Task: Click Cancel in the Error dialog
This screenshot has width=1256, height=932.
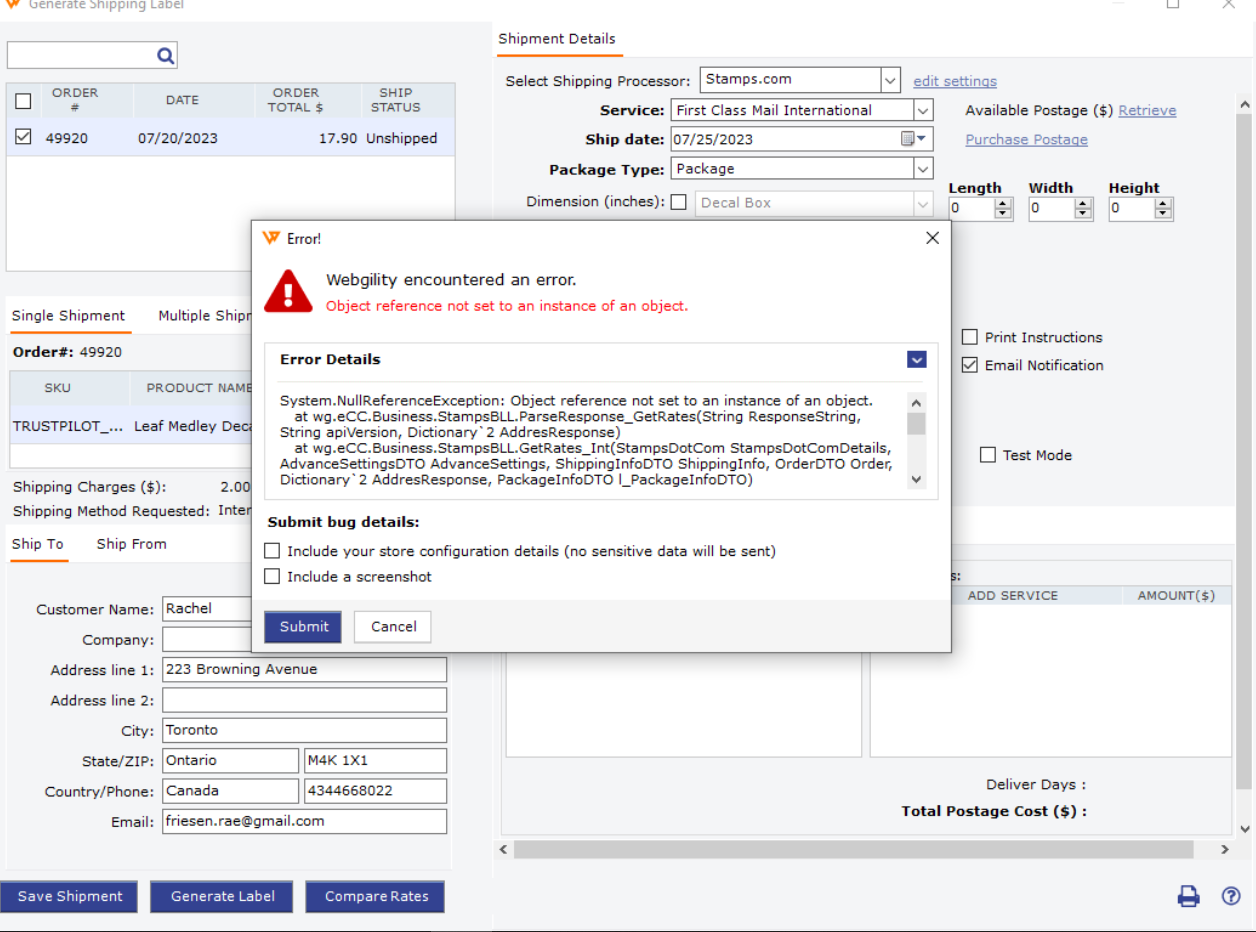Action: [x=393, y=627]
